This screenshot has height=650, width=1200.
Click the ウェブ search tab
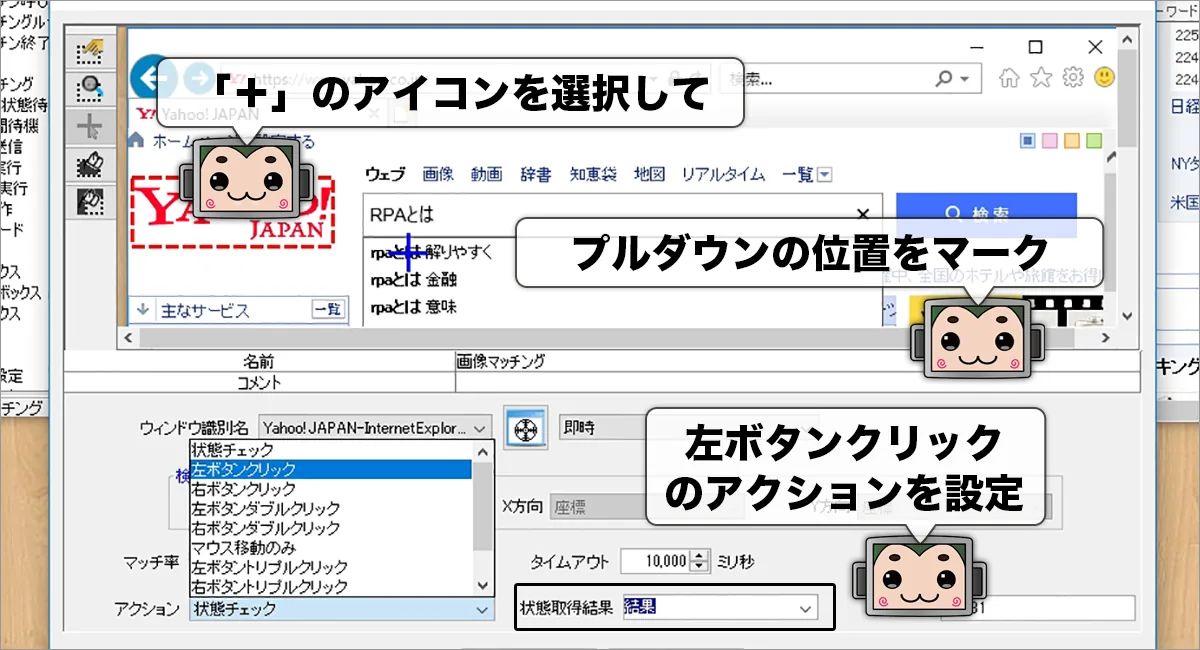click(x=385, y=174)
